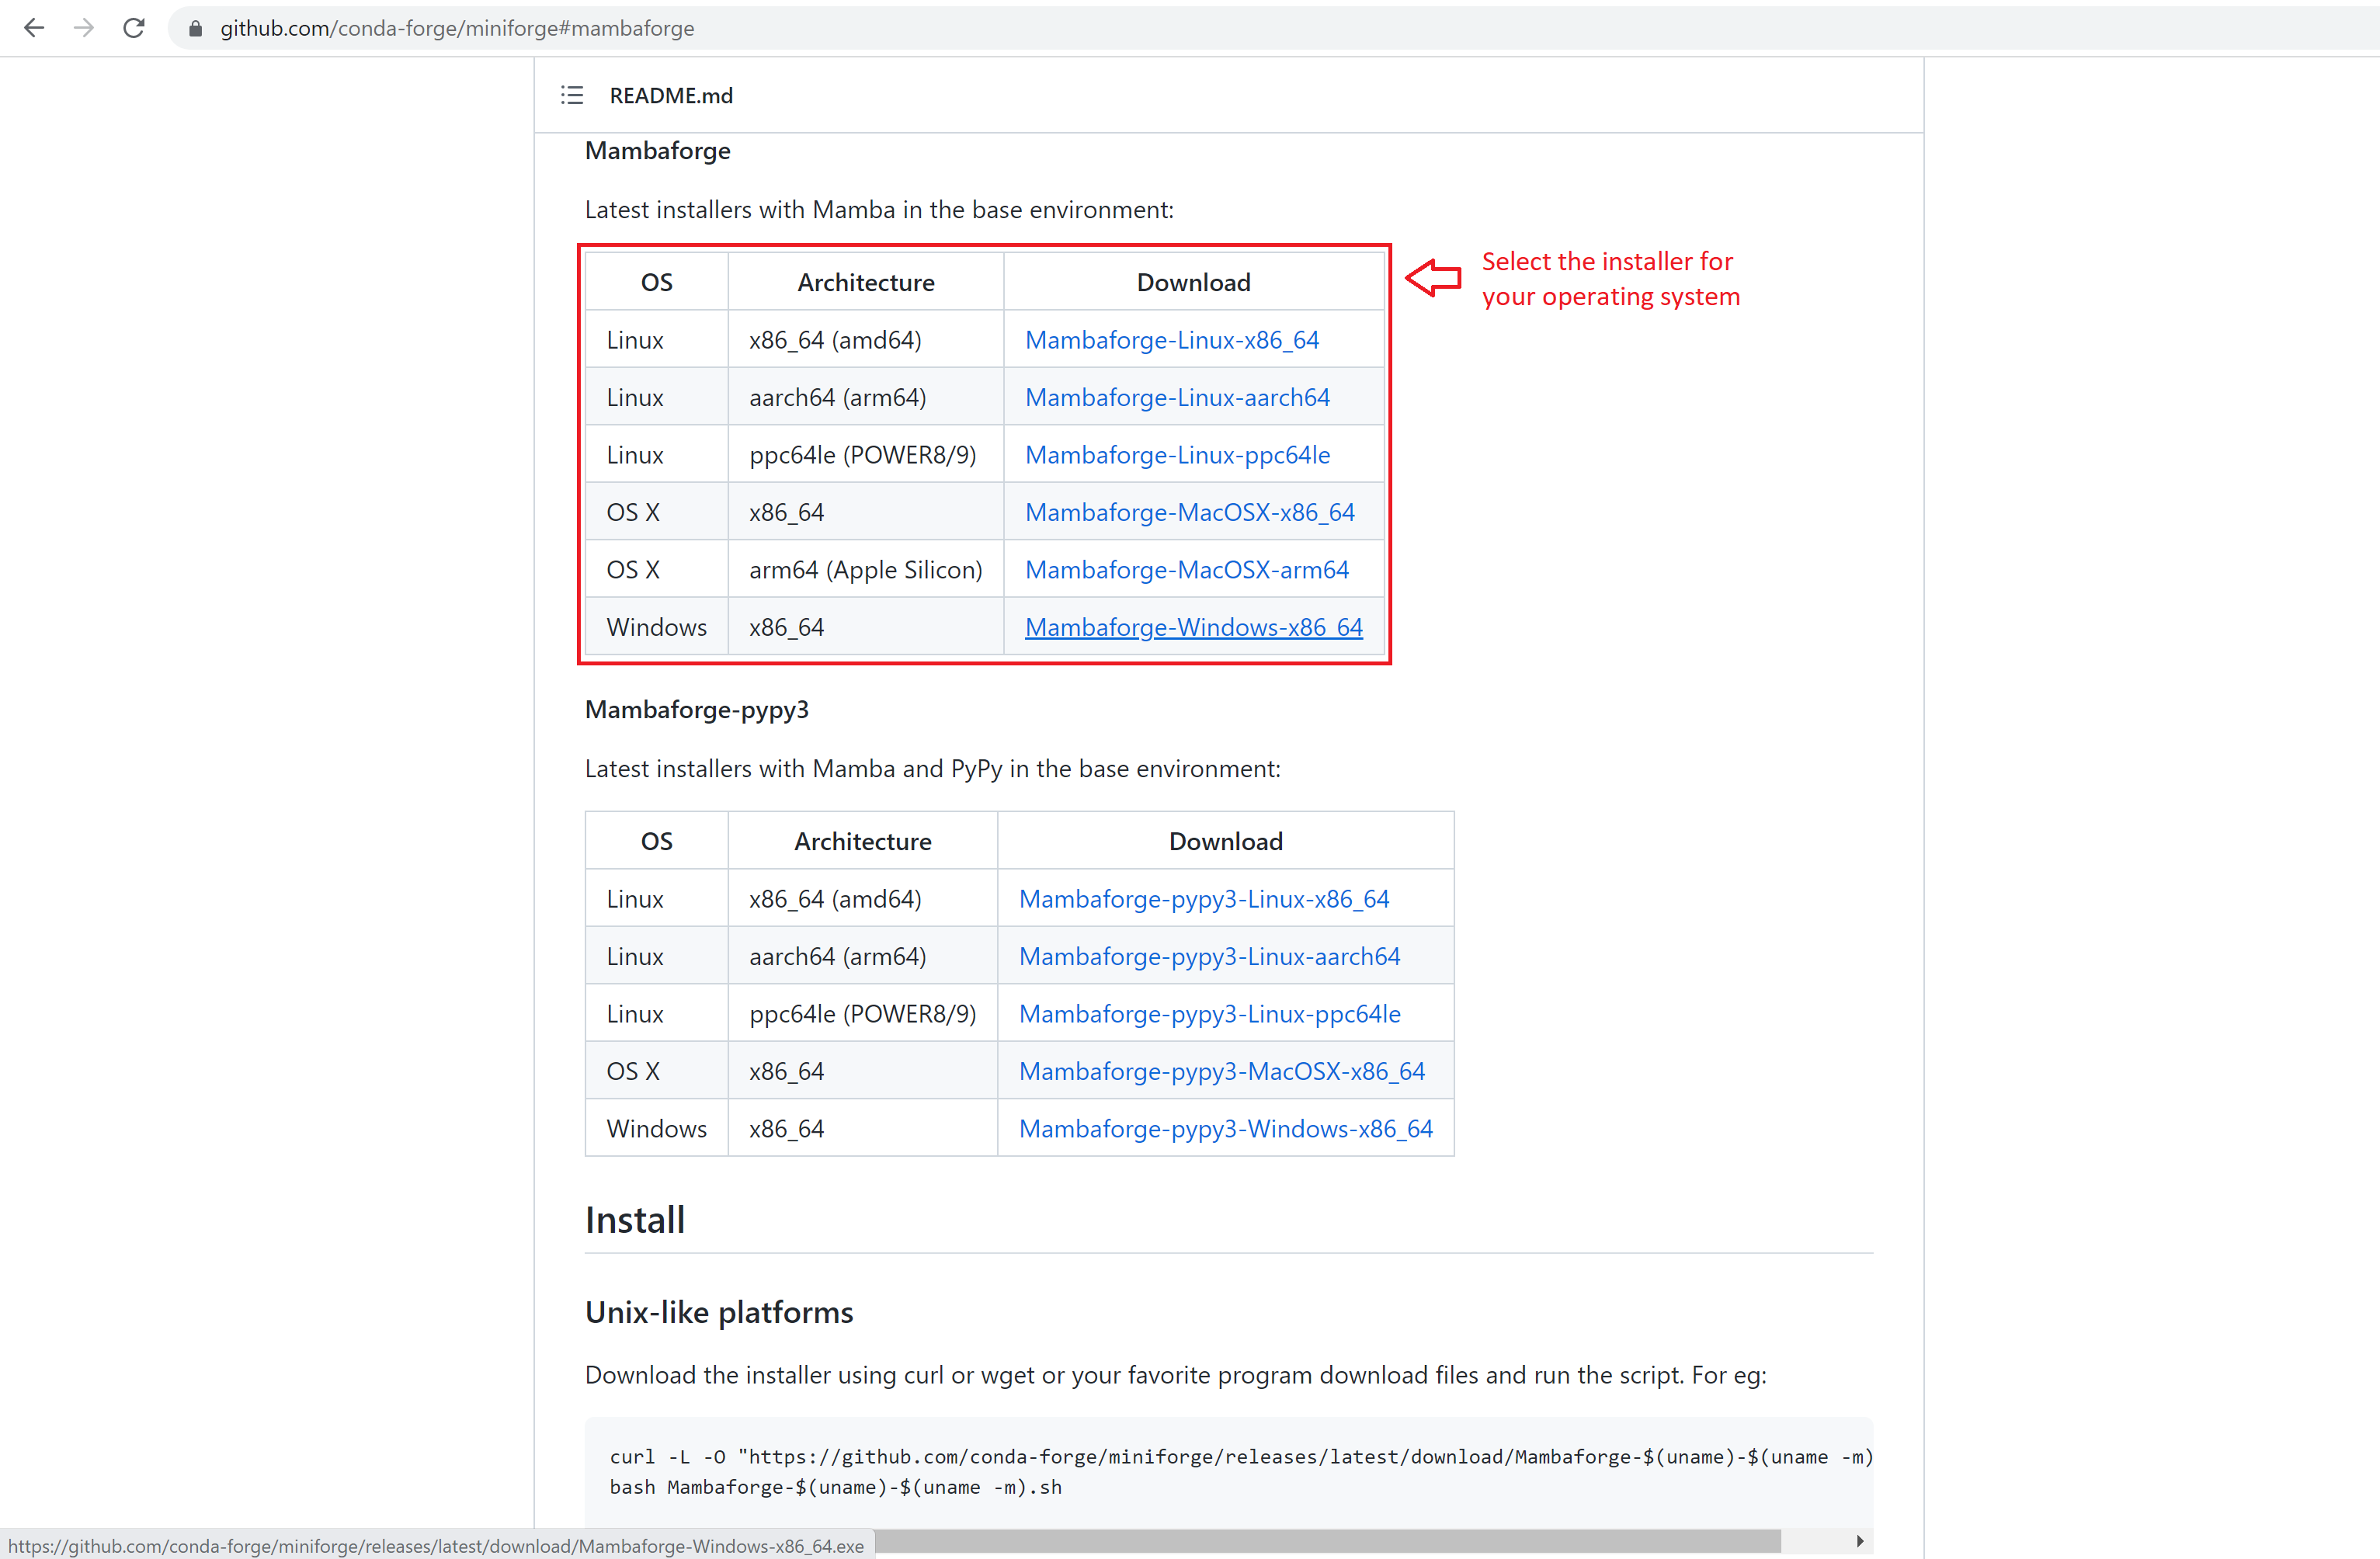Viewport: 2380px width, 1559px height.
Task: Click the Download column header in Mambaforge table
Action: coord(1194,282)
